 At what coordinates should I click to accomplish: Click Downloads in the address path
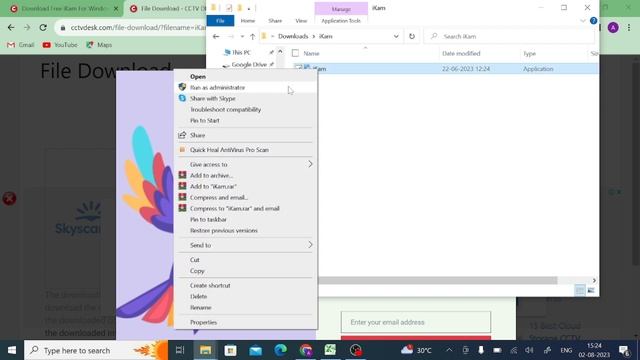tap(293, 36)
